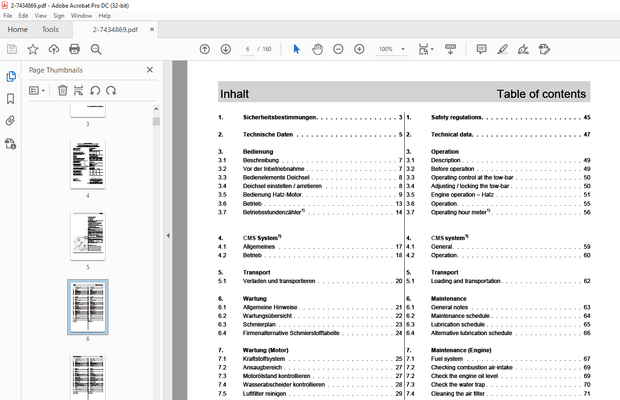Click the upload to cloud icon
The image size is (620, 400).
tap(54, 49)
